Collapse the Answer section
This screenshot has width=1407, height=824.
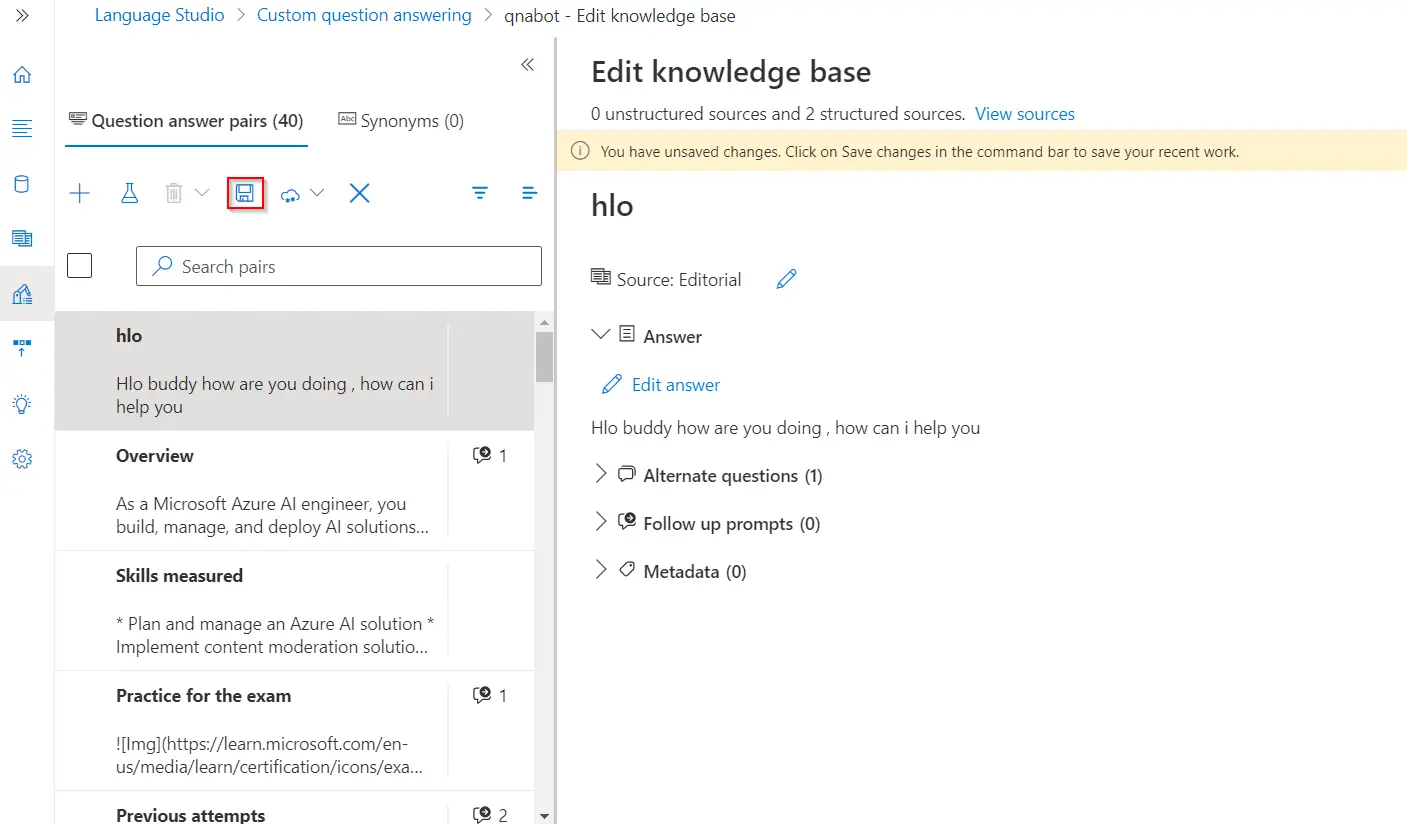pos(601,335)
